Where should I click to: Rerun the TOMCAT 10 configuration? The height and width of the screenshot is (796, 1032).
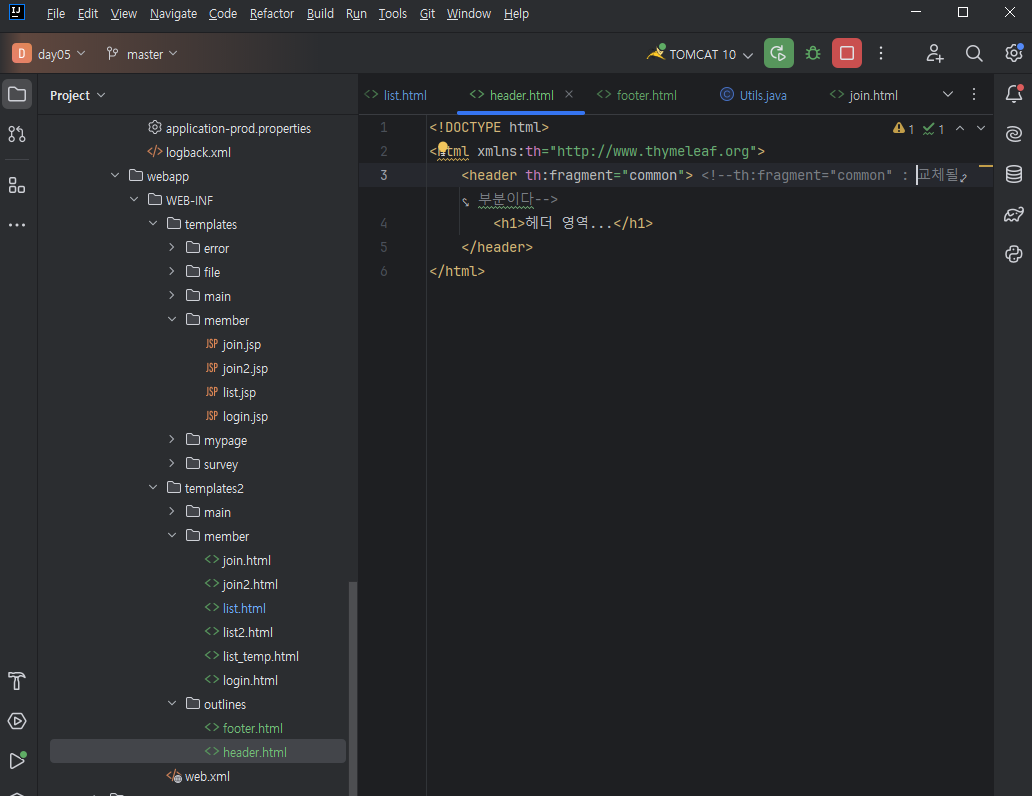point(779,53)
